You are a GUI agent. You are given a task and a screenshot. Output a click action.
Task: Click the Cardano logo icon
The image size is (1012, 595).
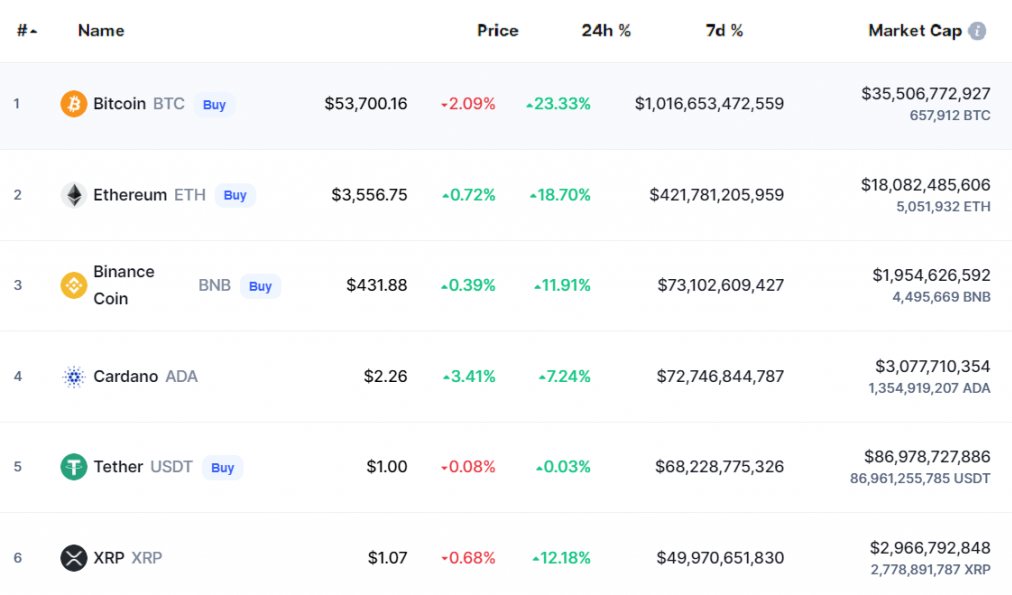coord(74,376)
